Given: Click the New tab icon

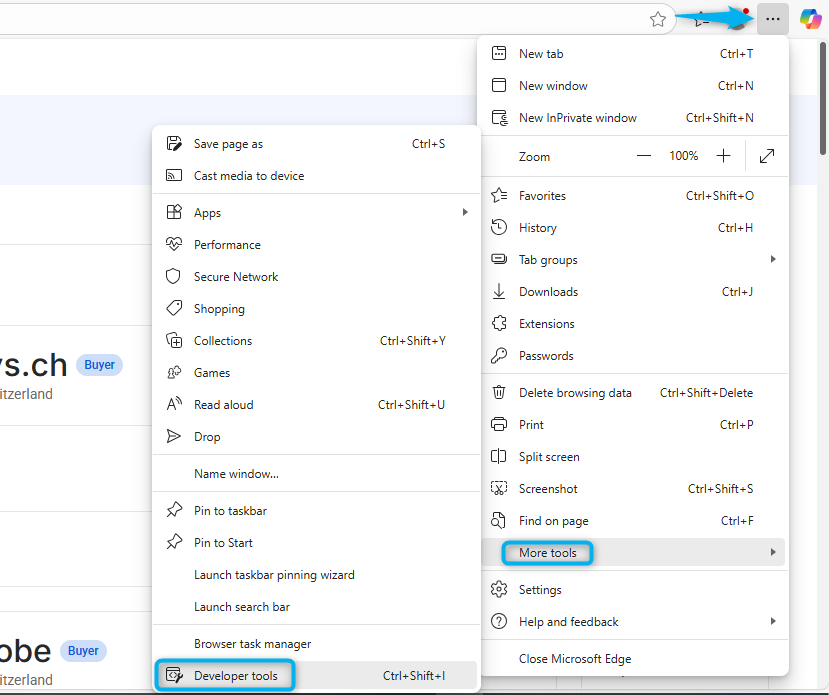Looking at the screenshot, I should click(x=499, y=53).
